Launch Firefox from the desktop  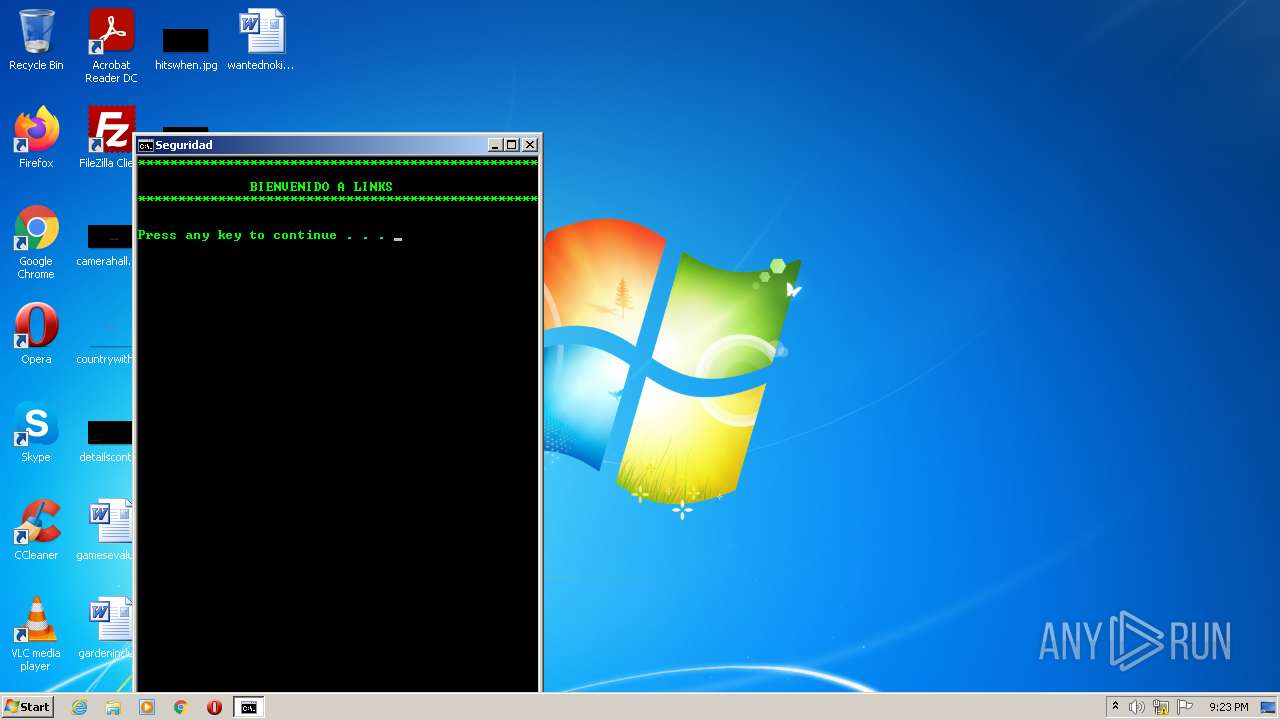coord(36,137)
